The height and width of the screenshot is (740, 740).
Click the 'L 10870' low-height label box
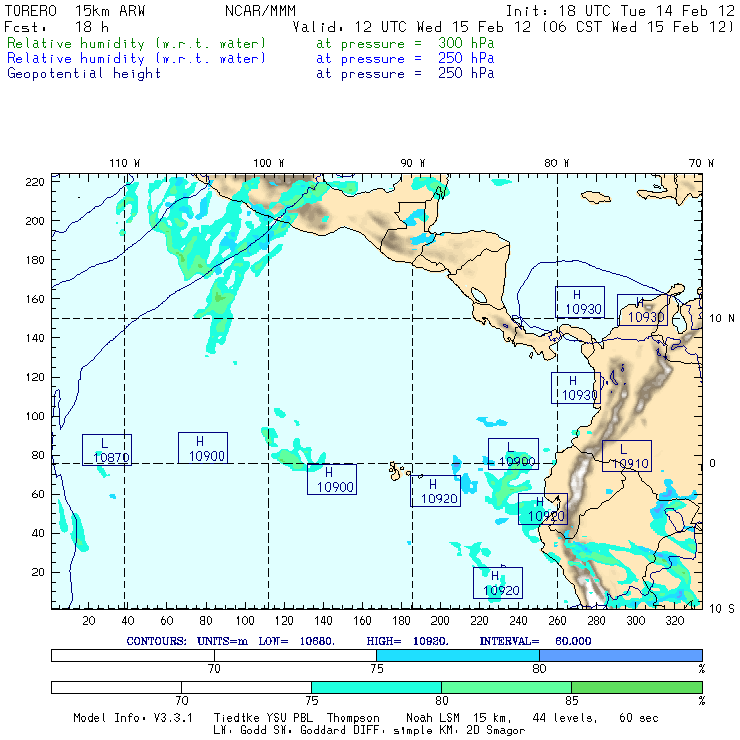pos(107,450)
